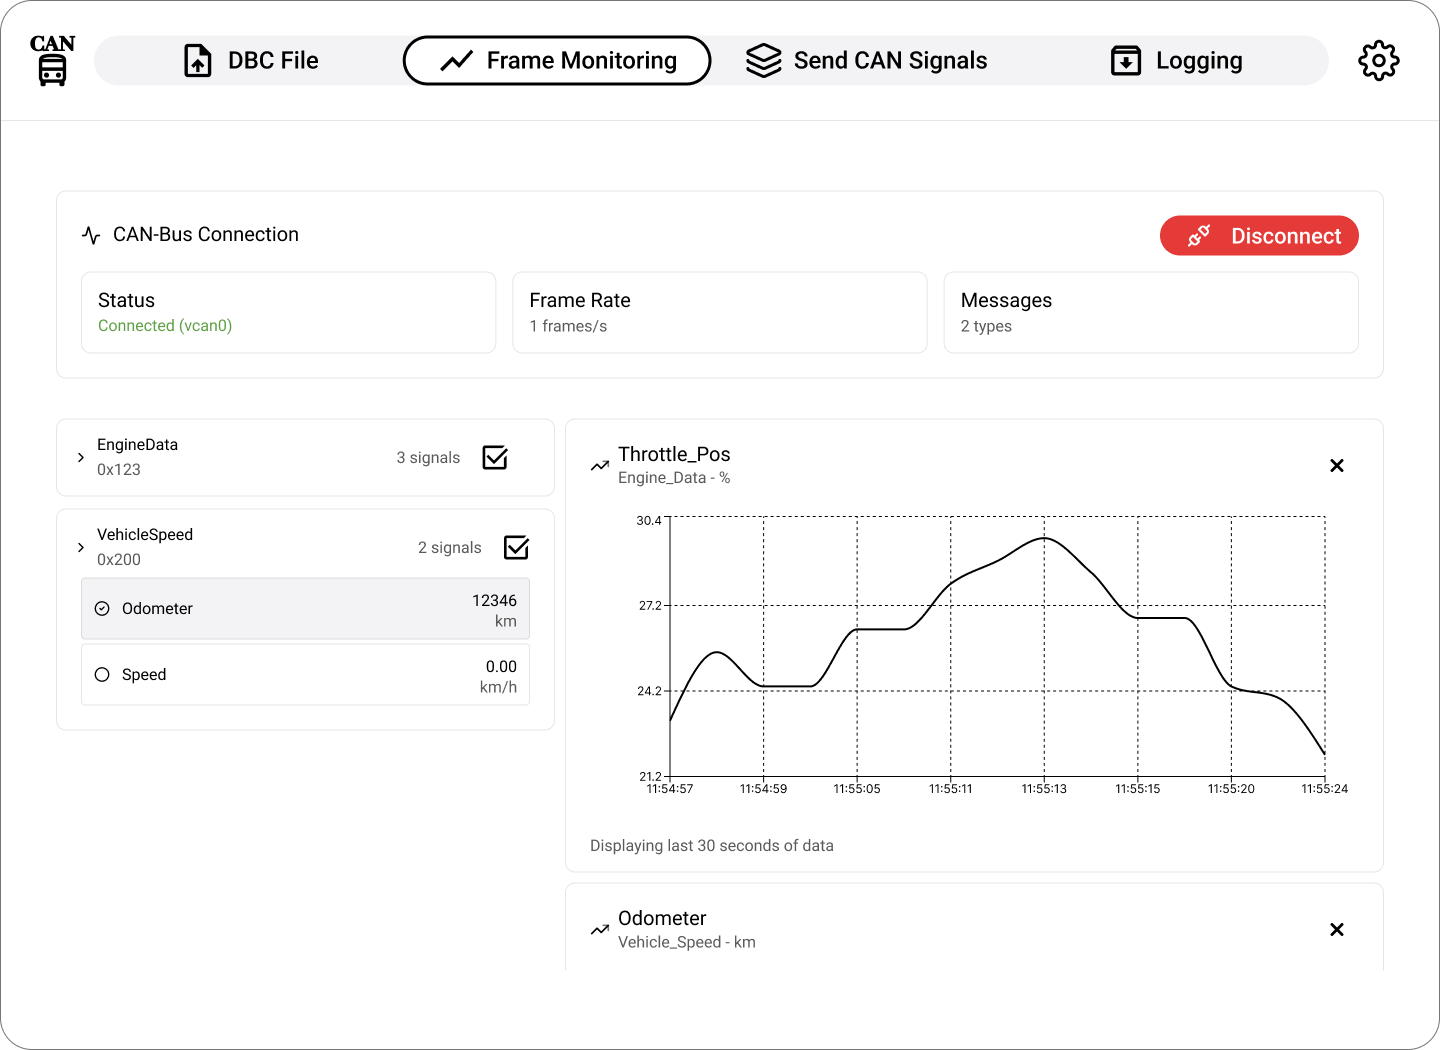Click the Logging archive box icon
This screenshot has height=1050, width=1455.
(1126, 61)
